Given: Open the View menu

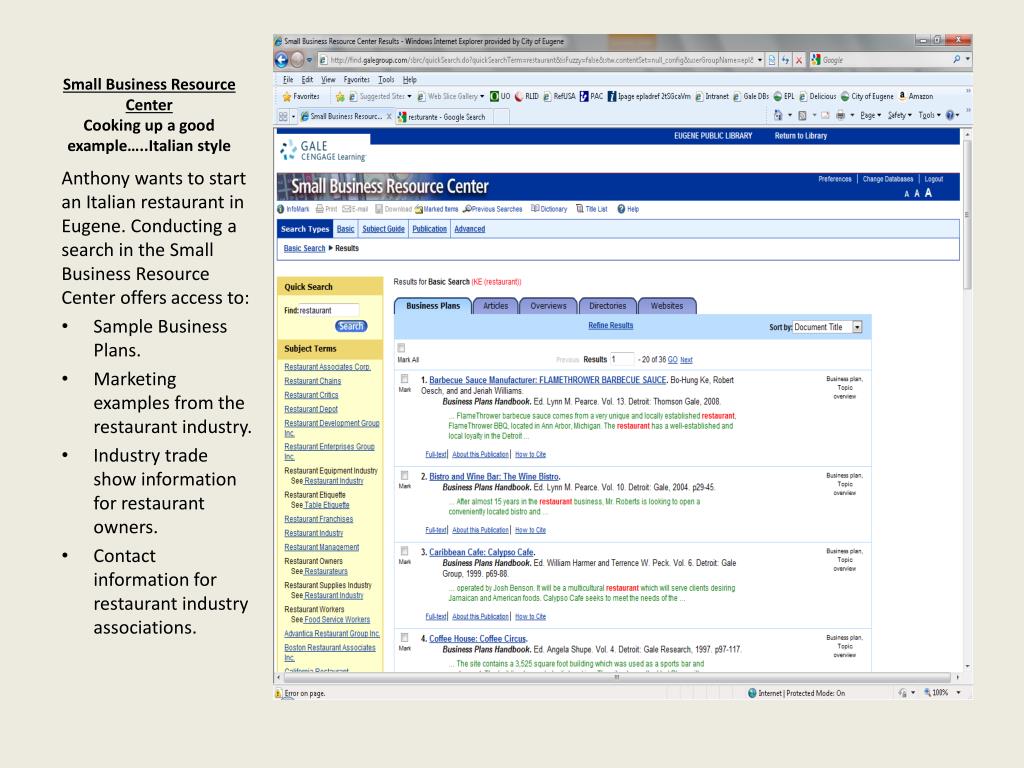Looking at the screenshot, I should [x=328, y=80].
